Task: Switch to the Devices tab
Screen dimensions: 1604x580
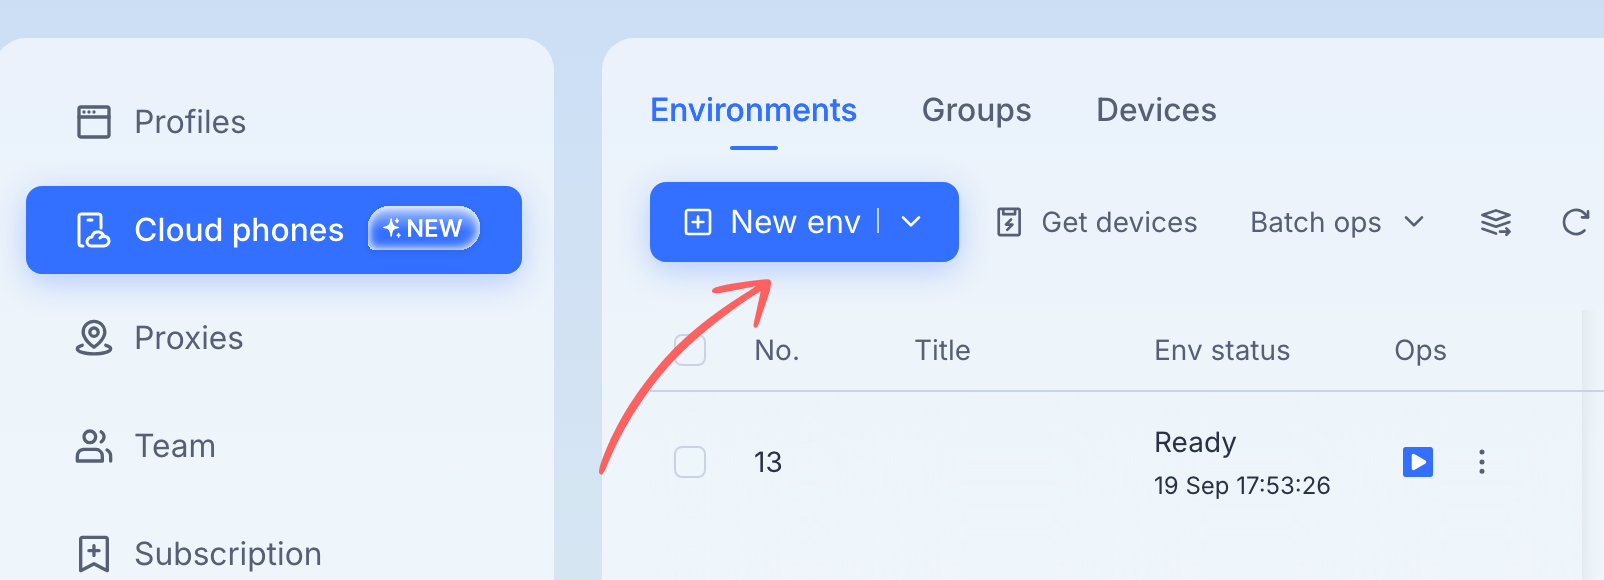Action: [1156, 110]
